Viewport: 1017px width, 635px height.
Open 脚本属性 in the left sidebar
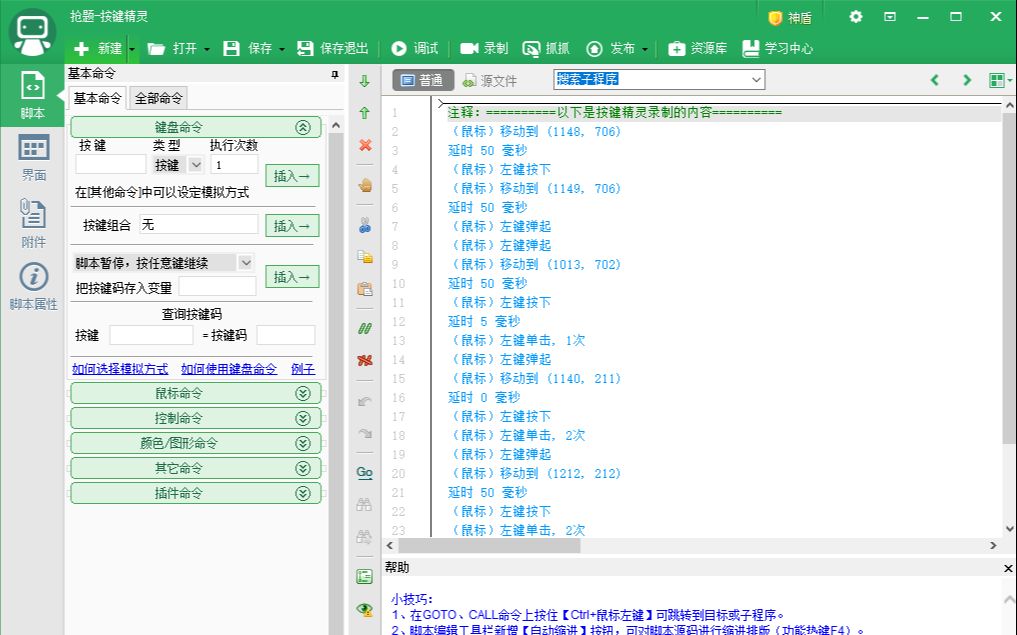click(x=33, y=283)
